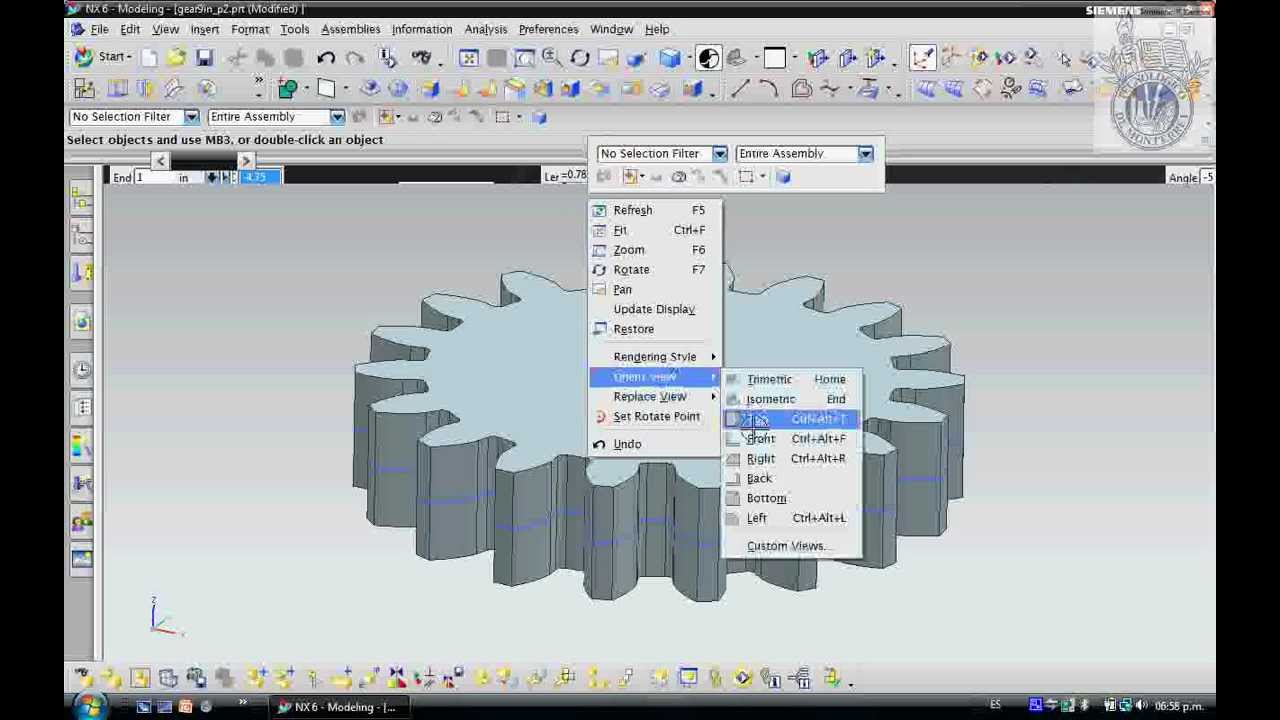Viewport: 1280px width, 720px height.
Task: Select Pan in the context menu
Action: (x=655, y=290)
